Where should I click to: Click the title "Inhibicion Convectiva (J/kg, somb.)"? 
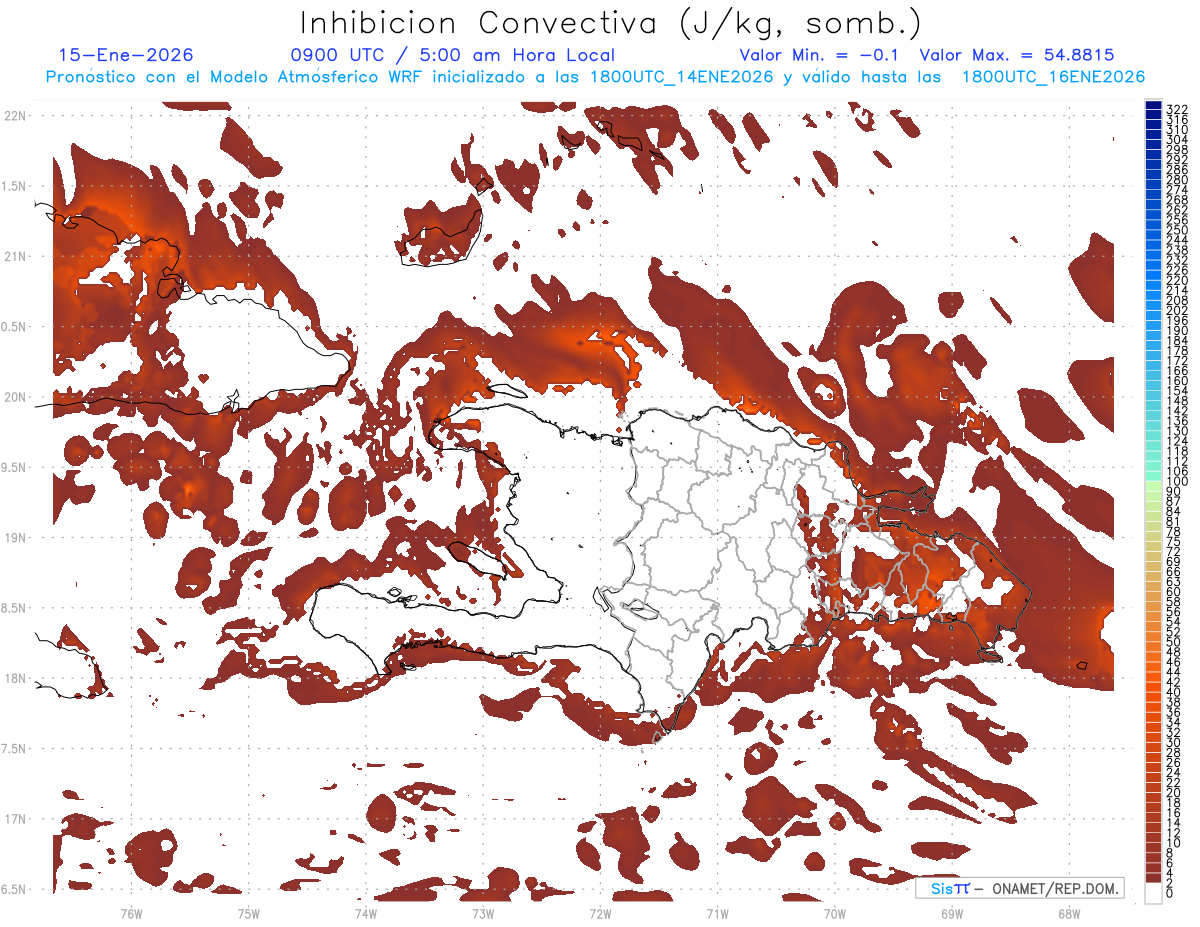pyautogui.click(x=611, y=23)
